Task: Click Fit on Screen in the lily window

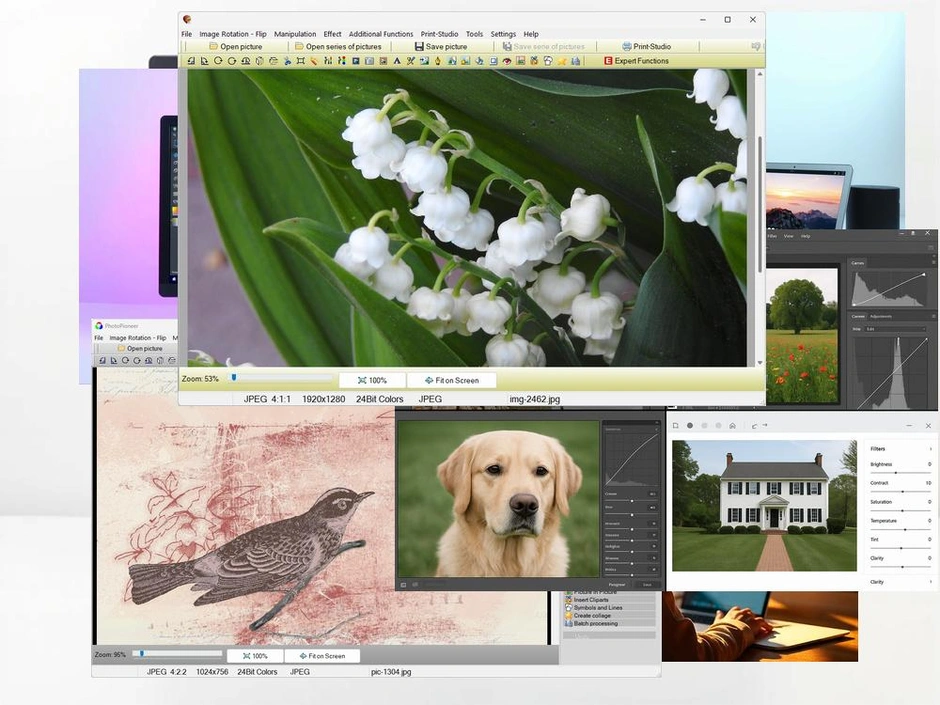Action: (x=452, y=380)
